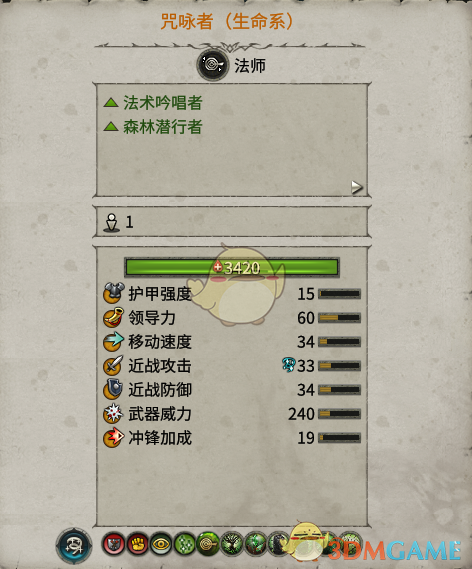The height and width of the screenshot is (569, 472).
Task: Click the 武器威力 stat bar showing 240
Action: point(340,414)
